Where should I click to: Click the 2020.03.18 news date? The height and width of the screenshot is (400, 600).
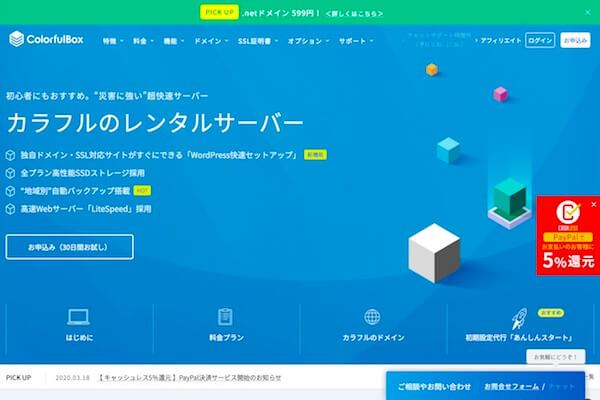pyautogui.click(x=72, y=378)
